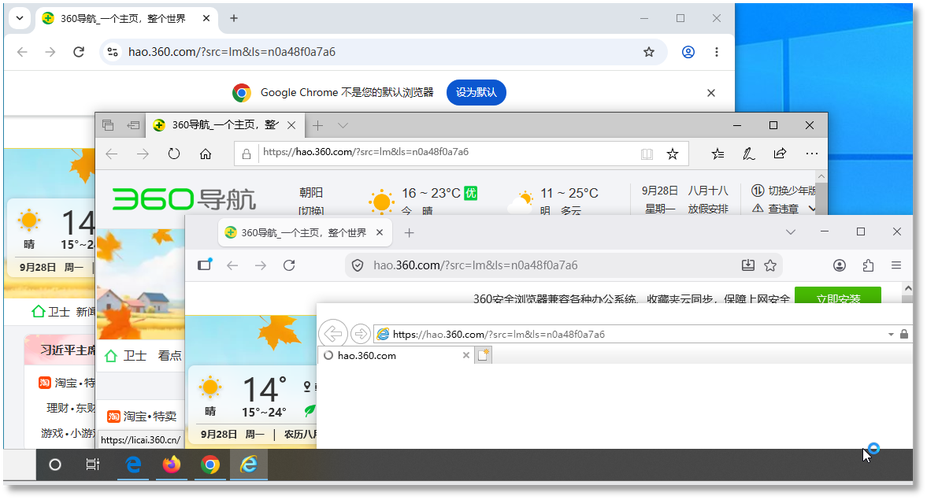927x500 pixels.
Task: Open Task View on taskbar
Action: 93,465
